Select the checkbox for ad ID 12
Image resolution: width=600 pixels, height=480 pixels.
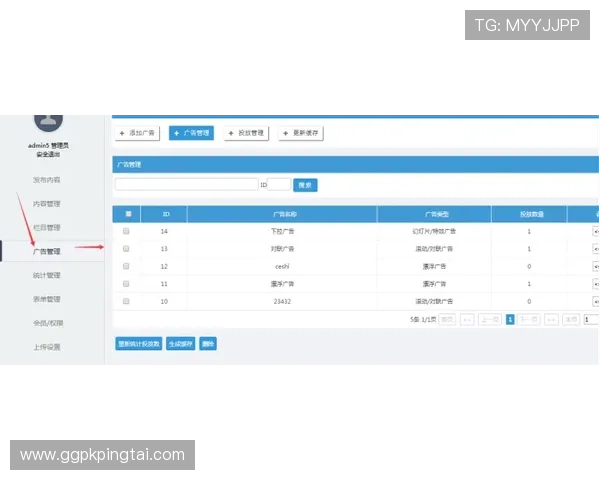(126, 266)
